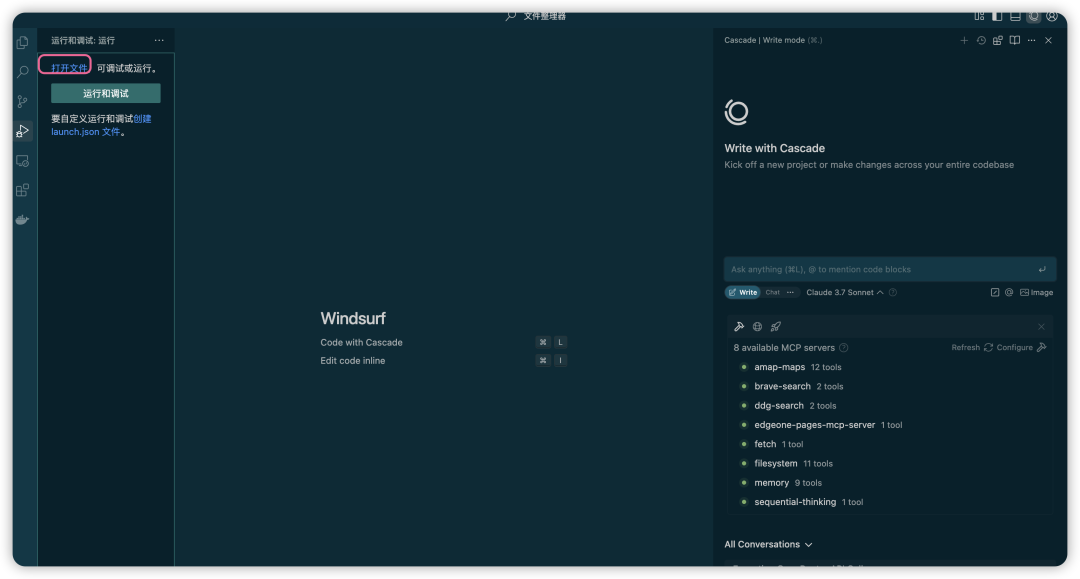Open the Extensions icon
This screenshot has width=1080, height=579.
click(x=22, y=190)
